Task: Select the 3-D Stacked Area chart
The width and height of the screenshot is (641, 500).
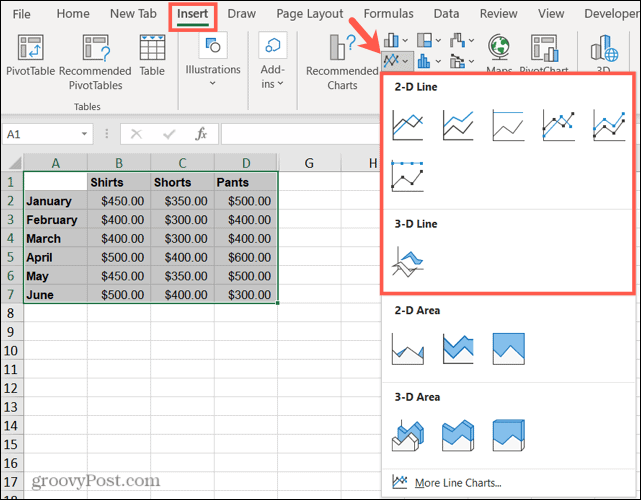Action: point(458,435)
